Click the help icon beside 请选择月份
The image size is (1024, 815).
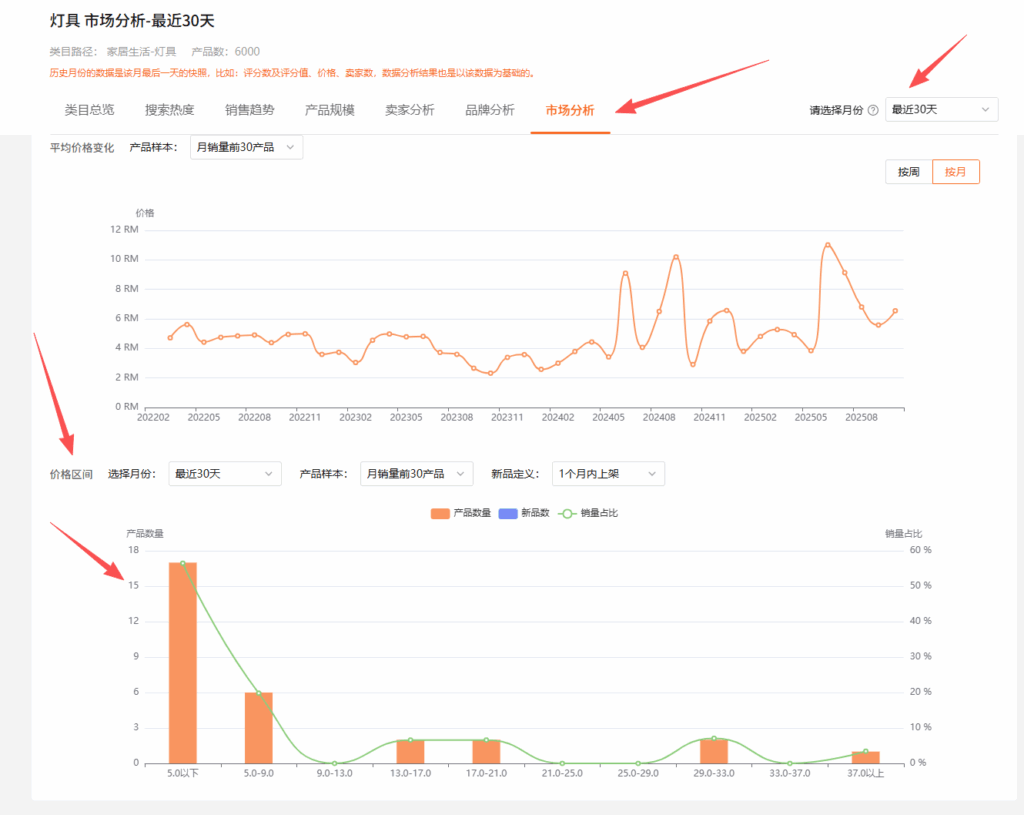[x=873, y=110]
